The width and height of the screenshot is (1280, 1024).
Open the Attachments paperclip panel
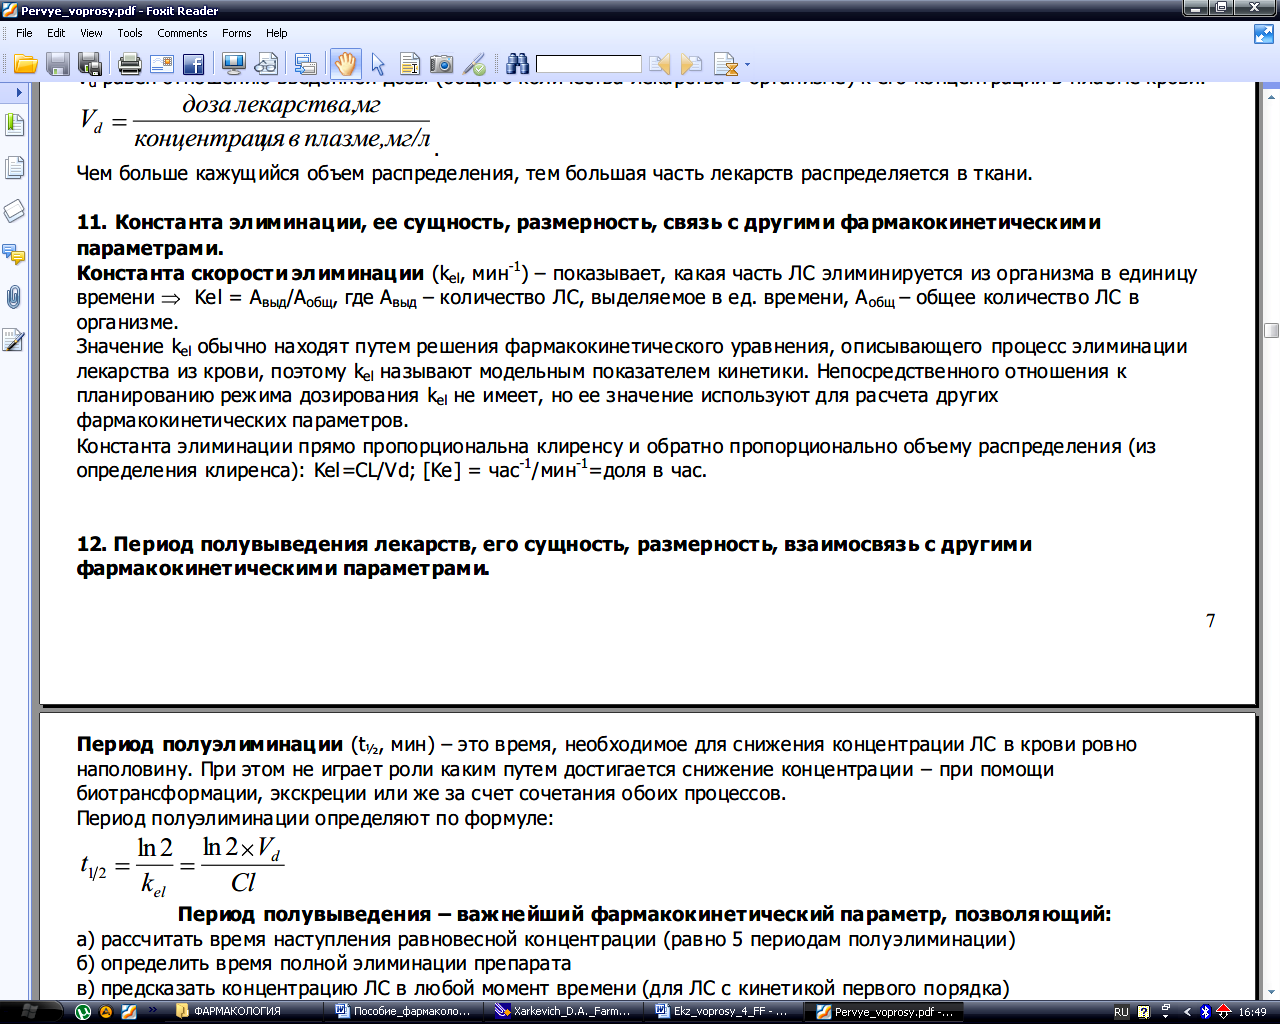(14, 297)
